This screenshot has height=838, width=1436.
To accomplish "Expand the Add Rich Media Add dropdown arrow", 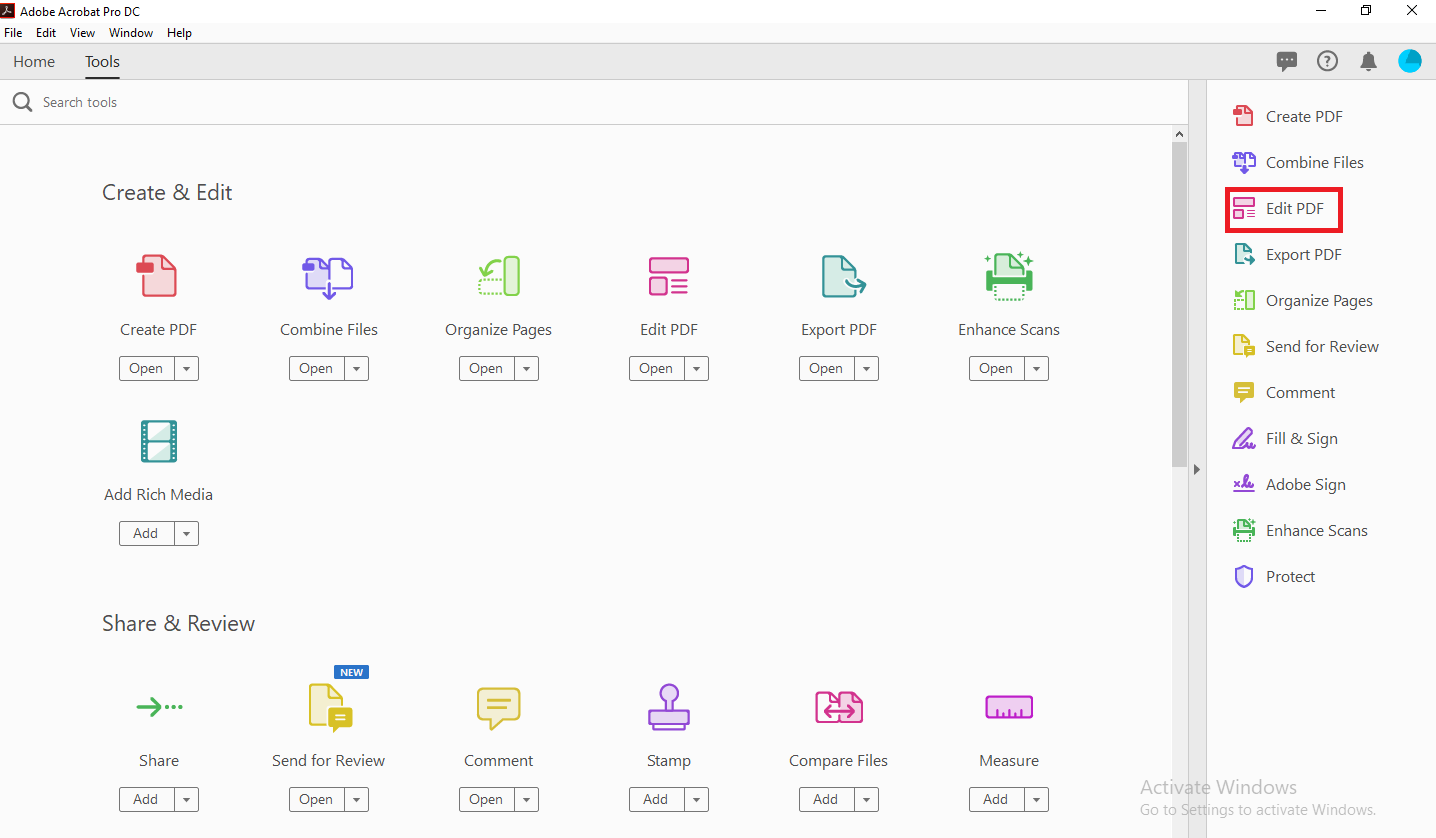I will tap(186, 533).
